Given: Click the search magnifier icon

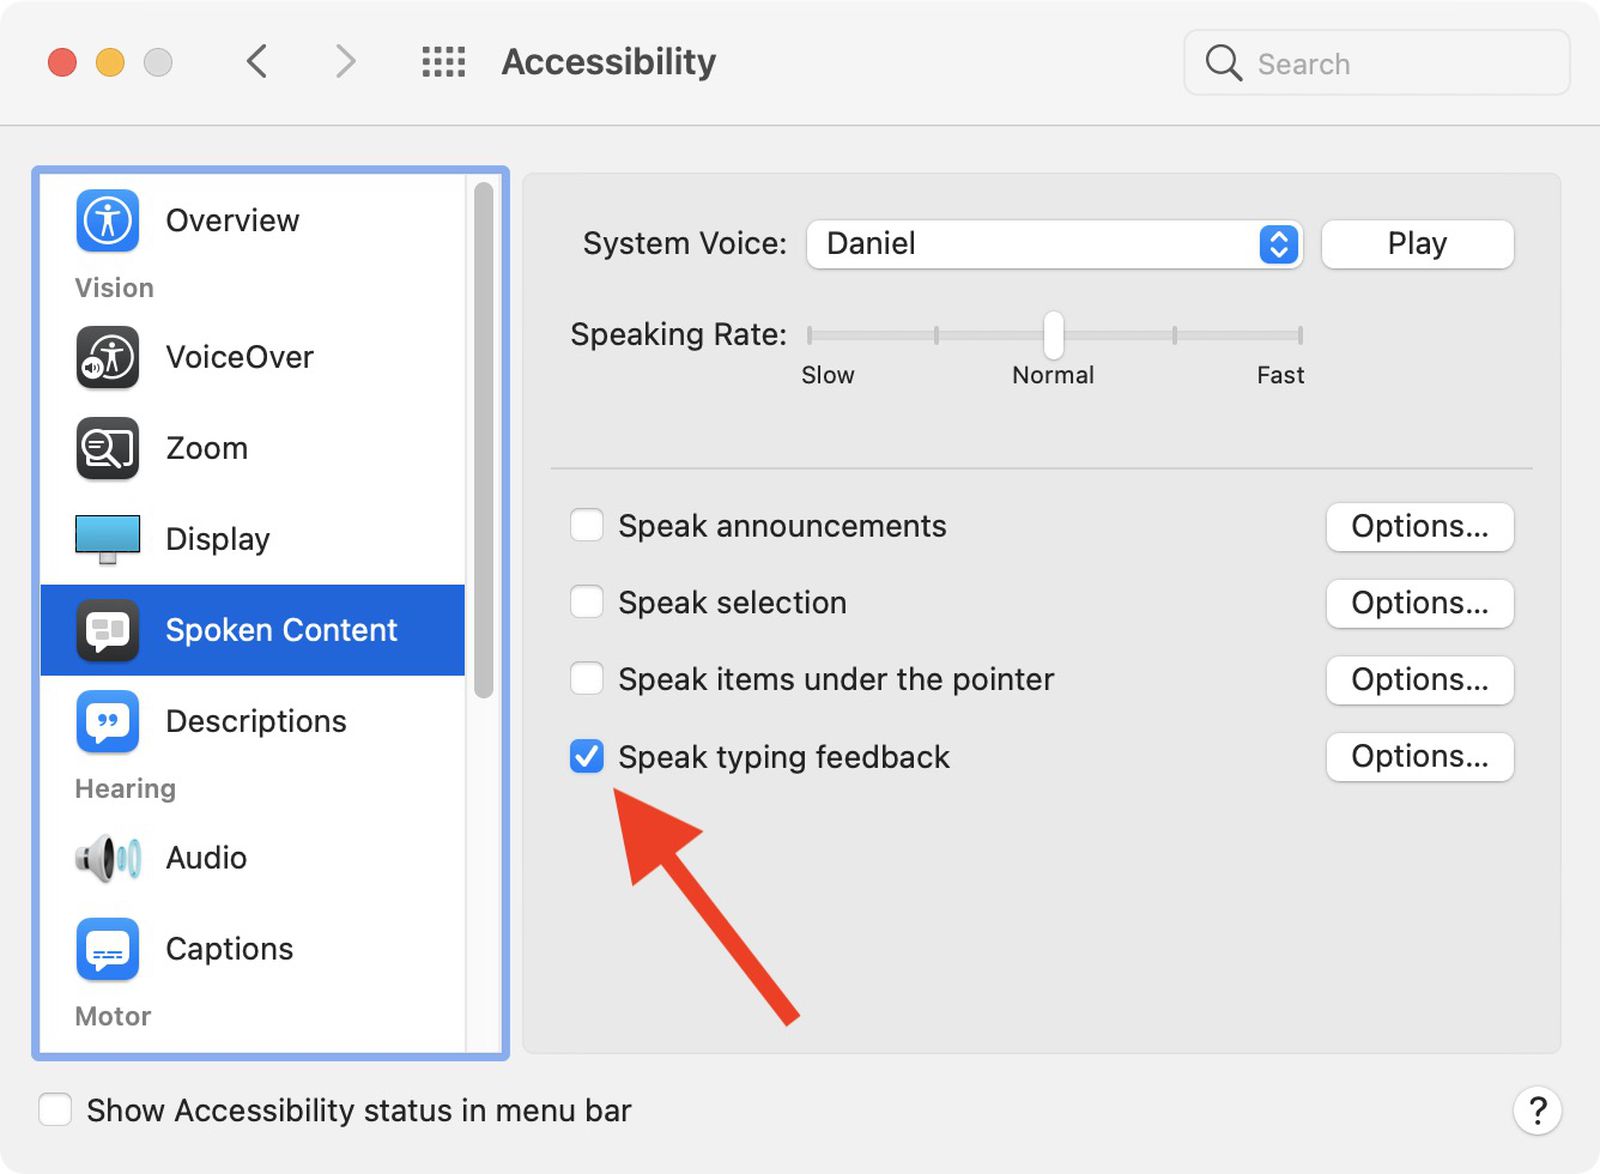Looking at the screenshot, I should point(1223,63).
